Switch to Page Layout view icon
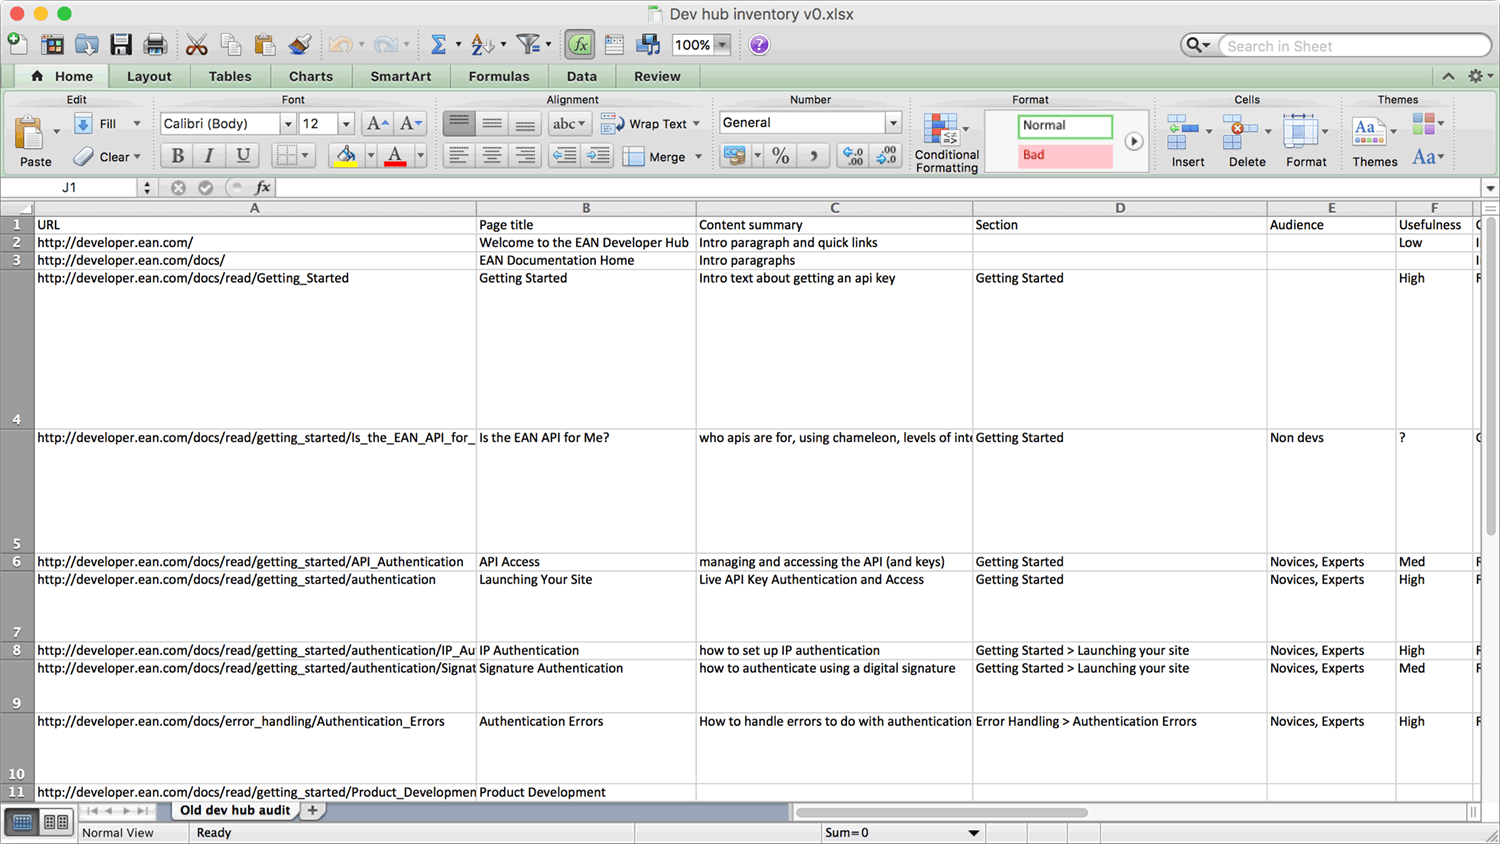The height and width of the screenshot is (844, 1500). click(x=56, y=822)
